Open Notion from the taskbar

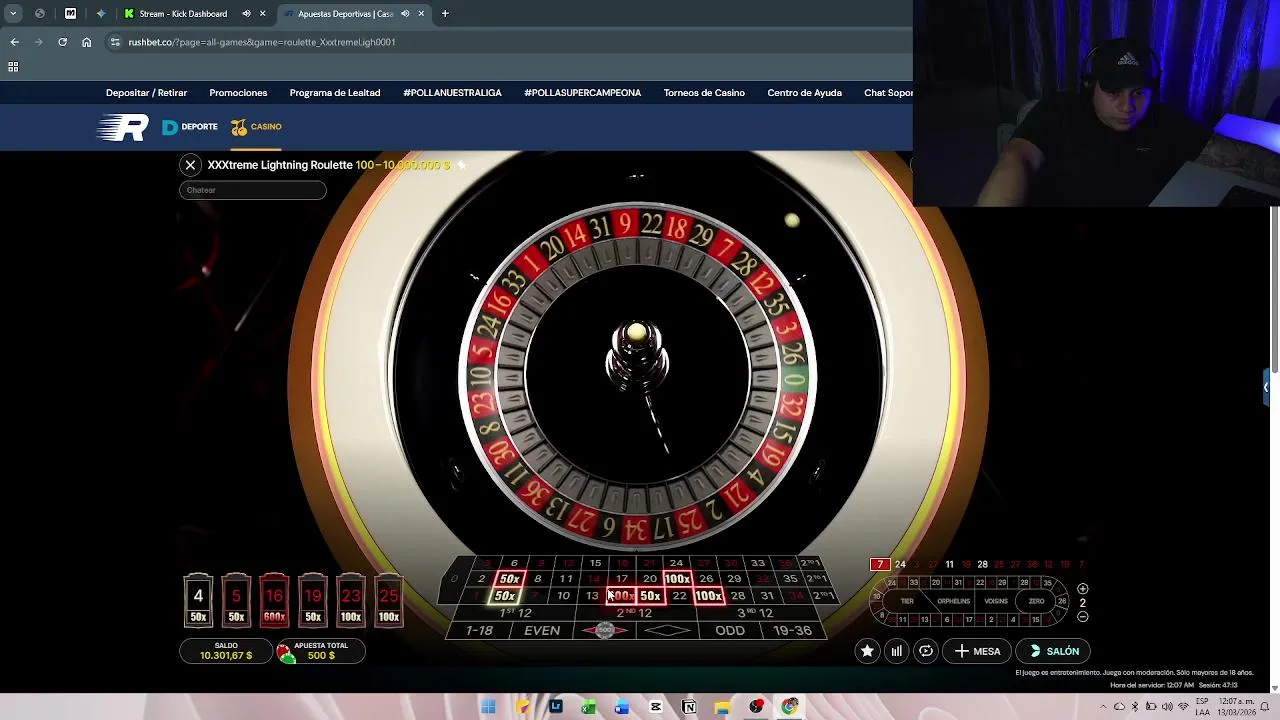pos(689,707)
